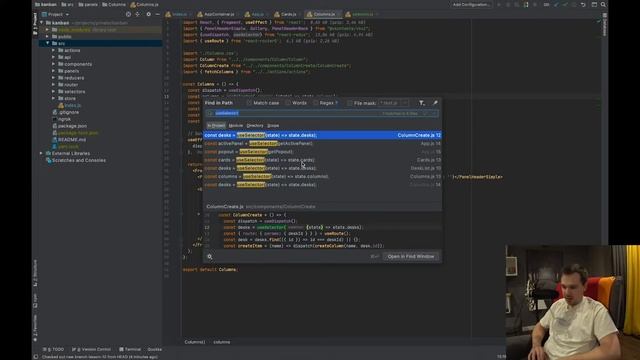Expand the selectors folder
This screenshot has width=640, height=360.
coord(53,91)
